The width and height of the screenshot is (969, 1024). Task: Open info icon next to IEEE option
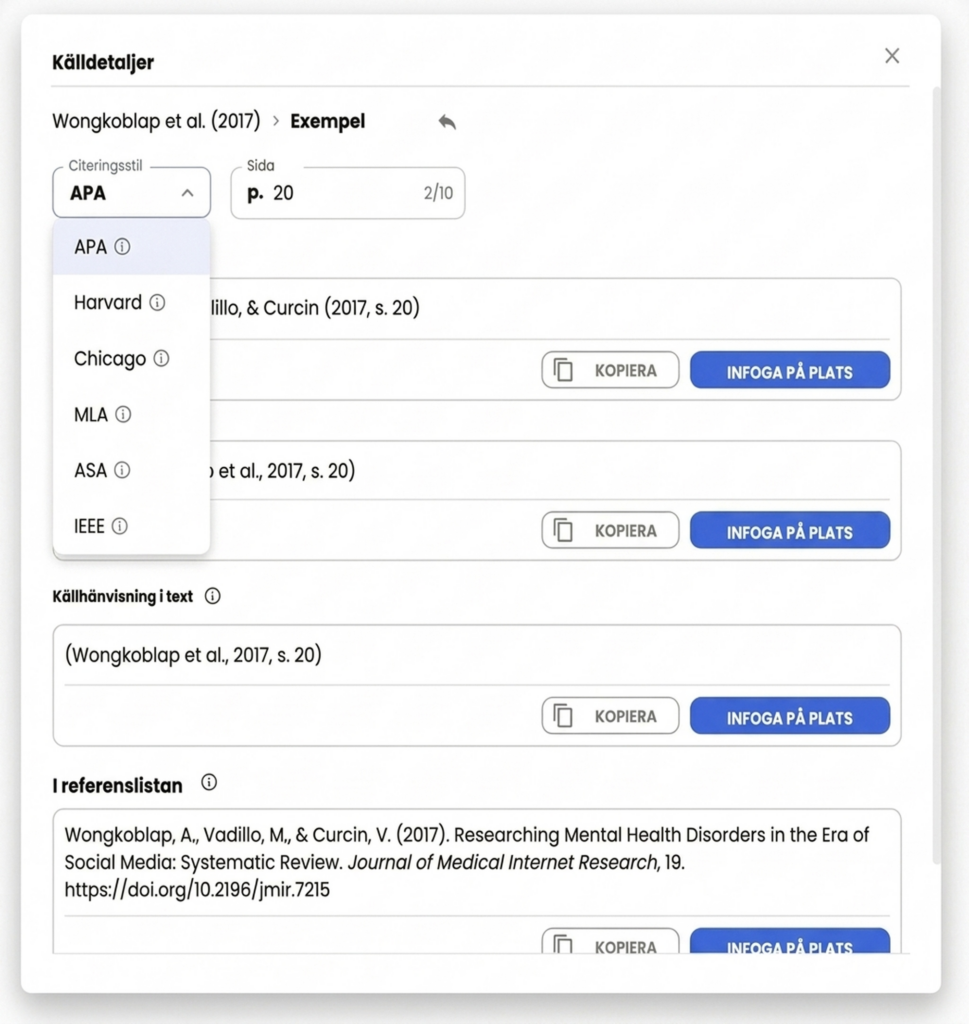coord(119,526)
